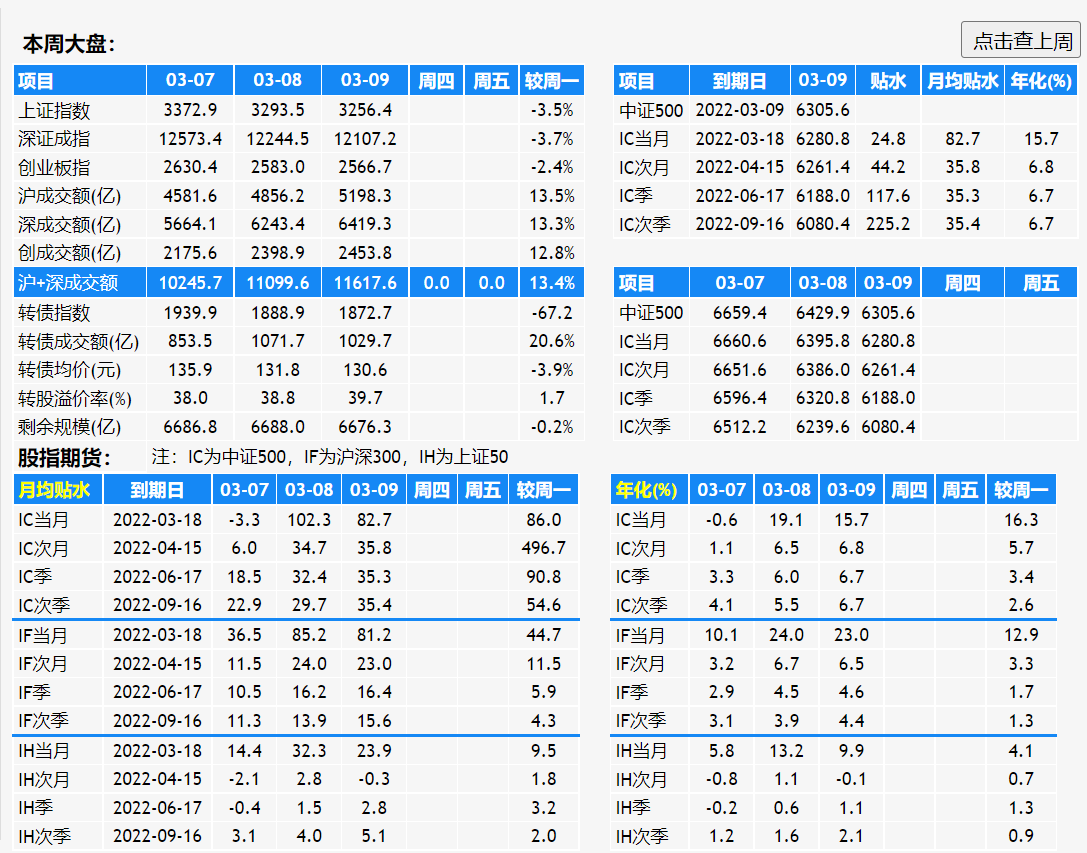Click the 较周一 header in the market table

pyautogui.click(x=552, y=80)
